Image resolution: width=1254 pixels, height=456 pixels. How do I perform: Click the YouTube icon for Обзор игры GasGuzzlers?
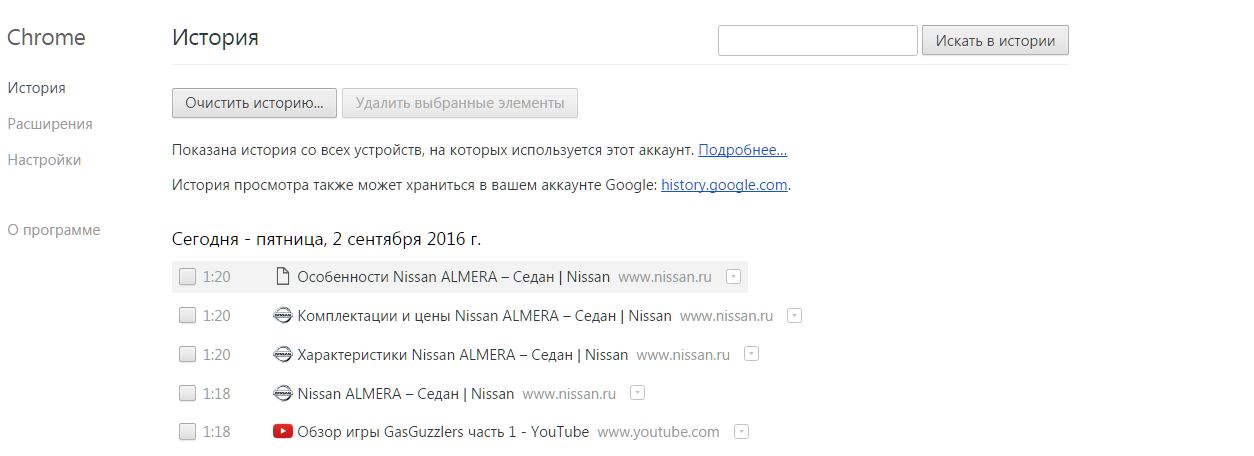282,432
